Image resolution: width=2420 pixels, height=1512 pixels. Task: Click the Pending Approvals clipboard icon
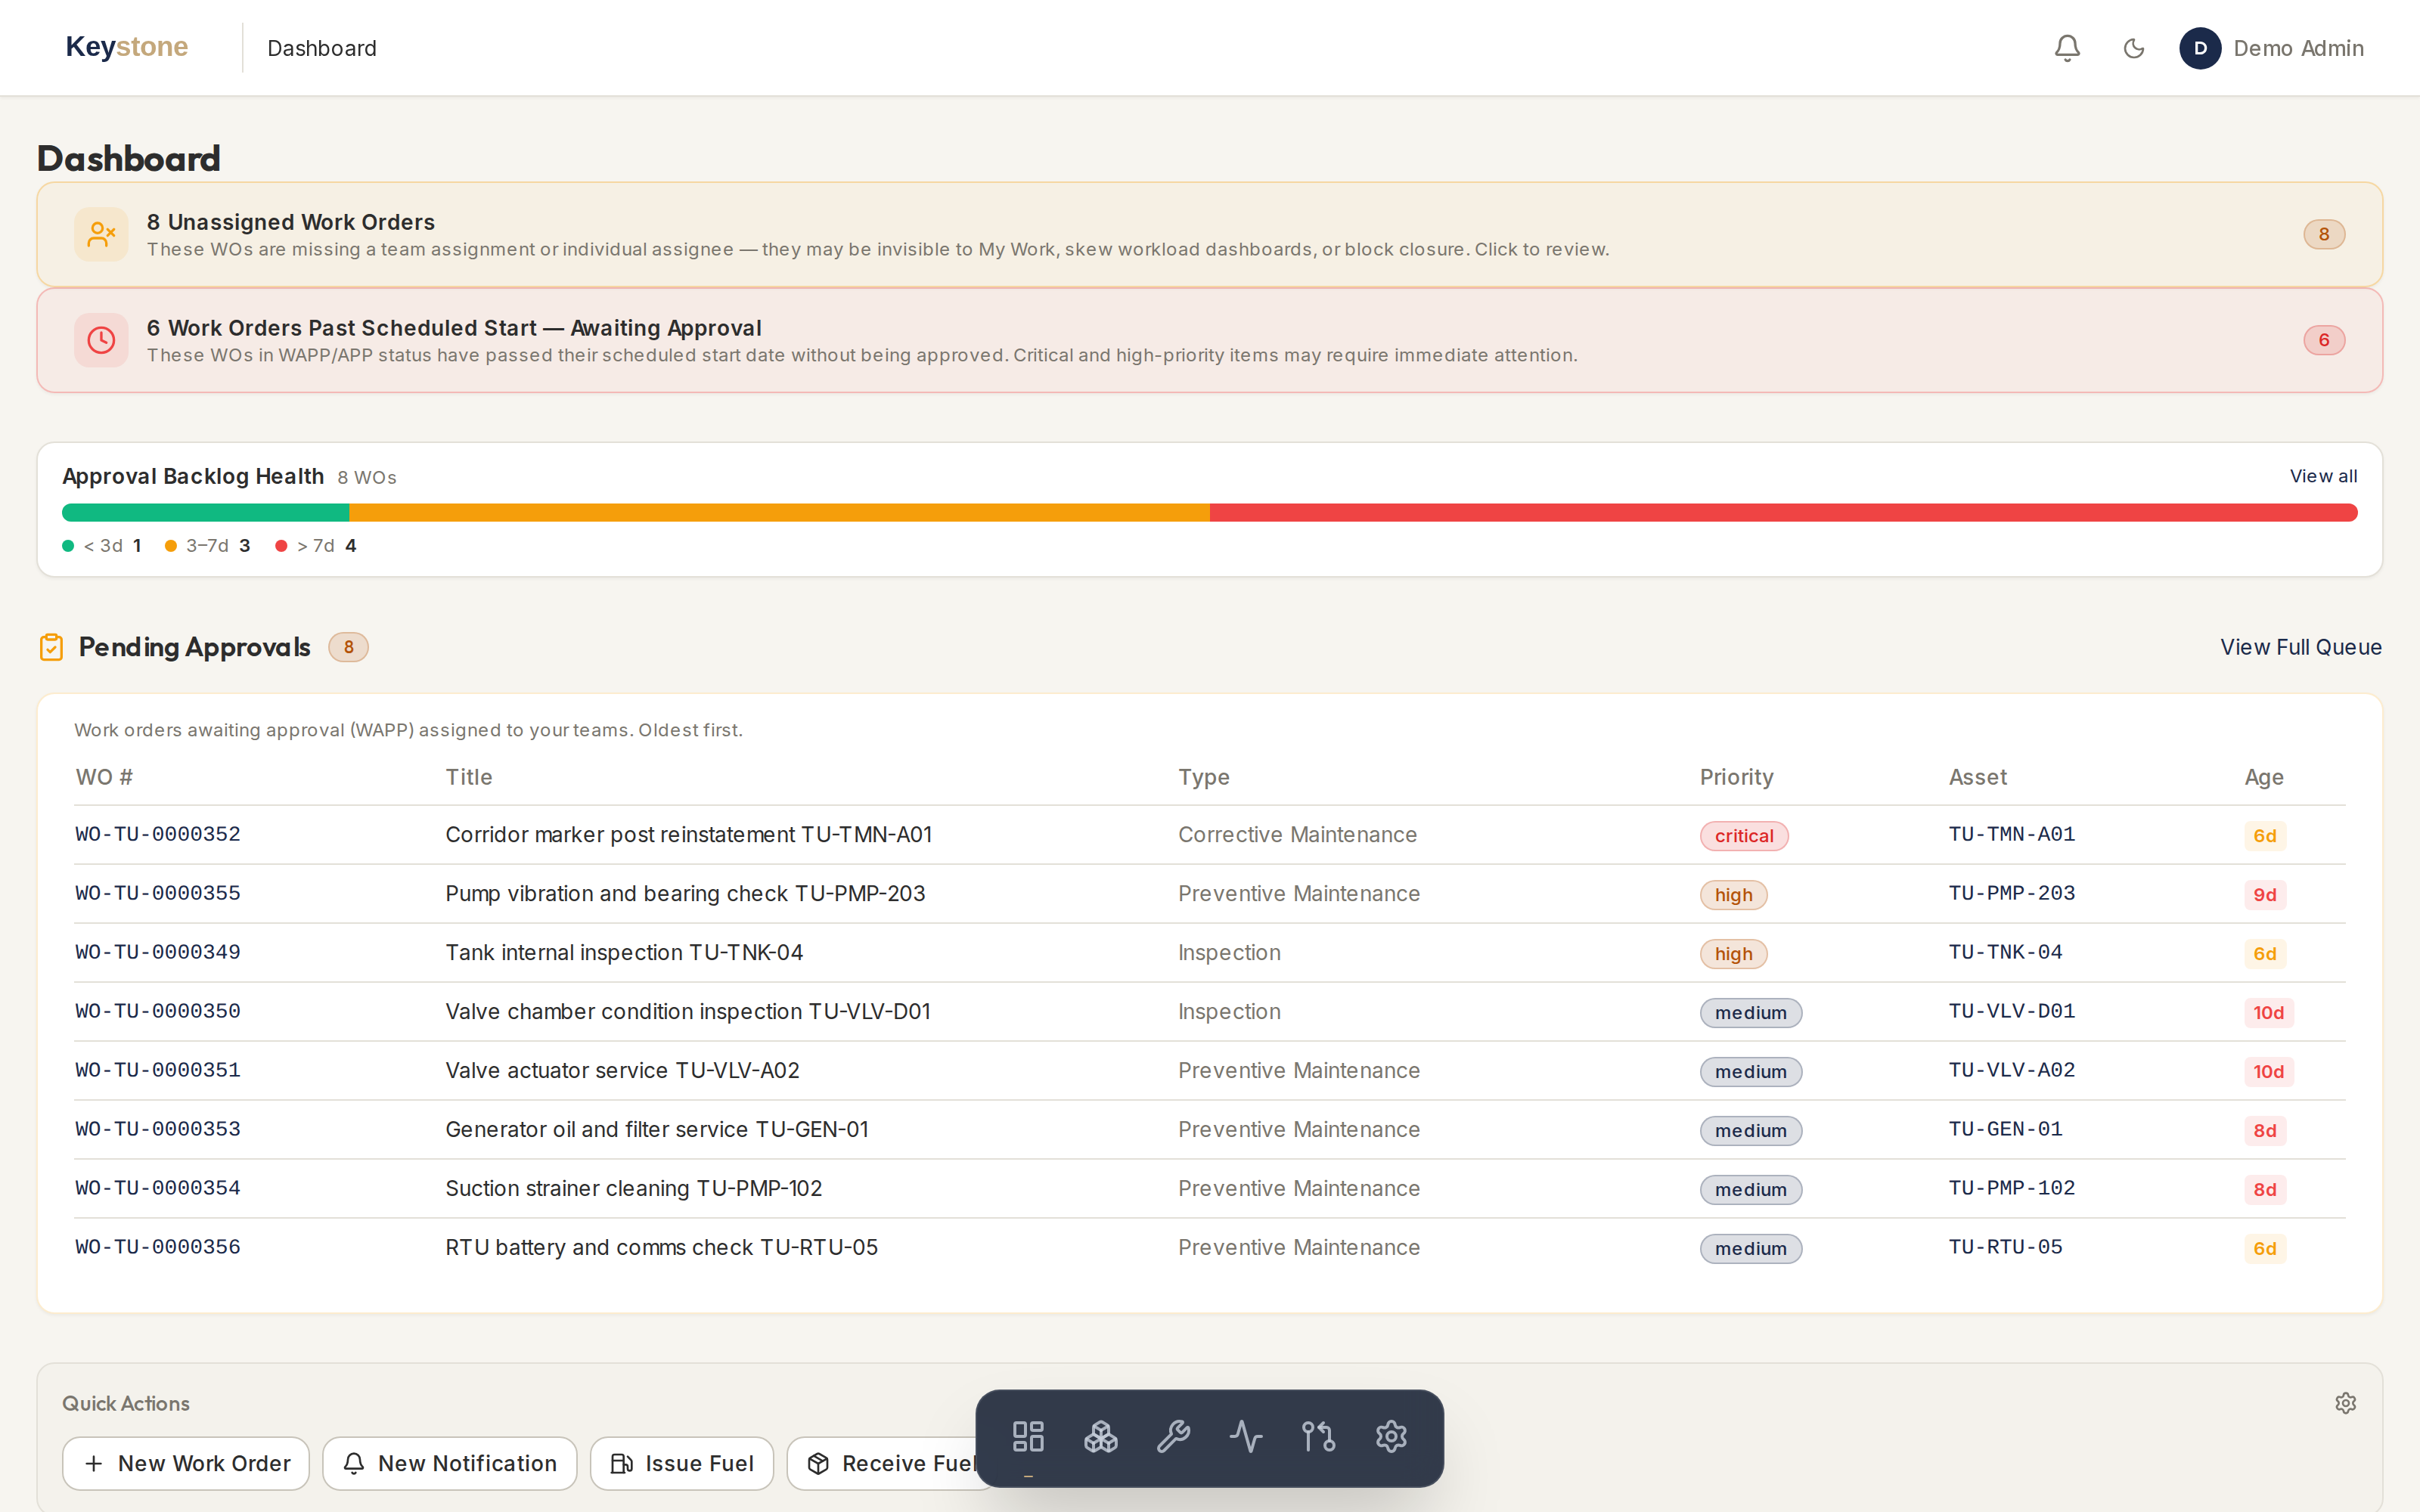[x=51, y=647]
